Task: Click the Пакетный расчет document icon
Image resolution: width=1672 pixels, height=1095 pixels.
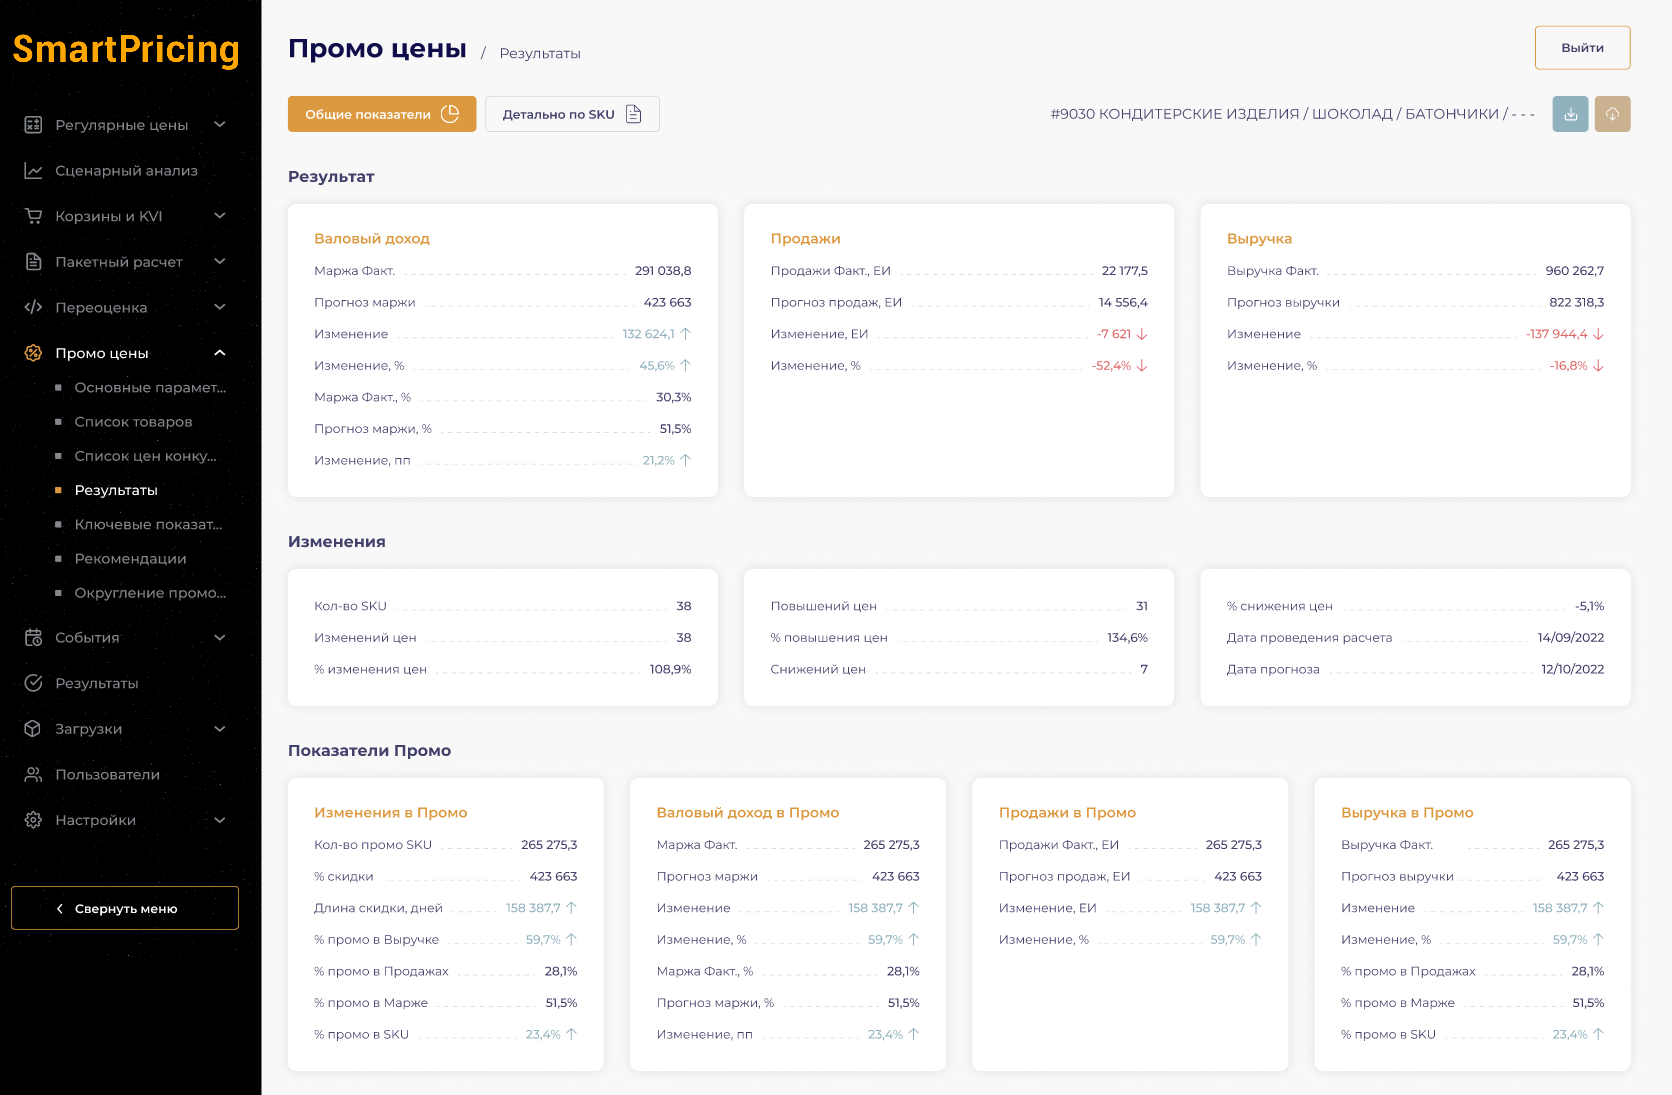Action: tap(33, 262)
